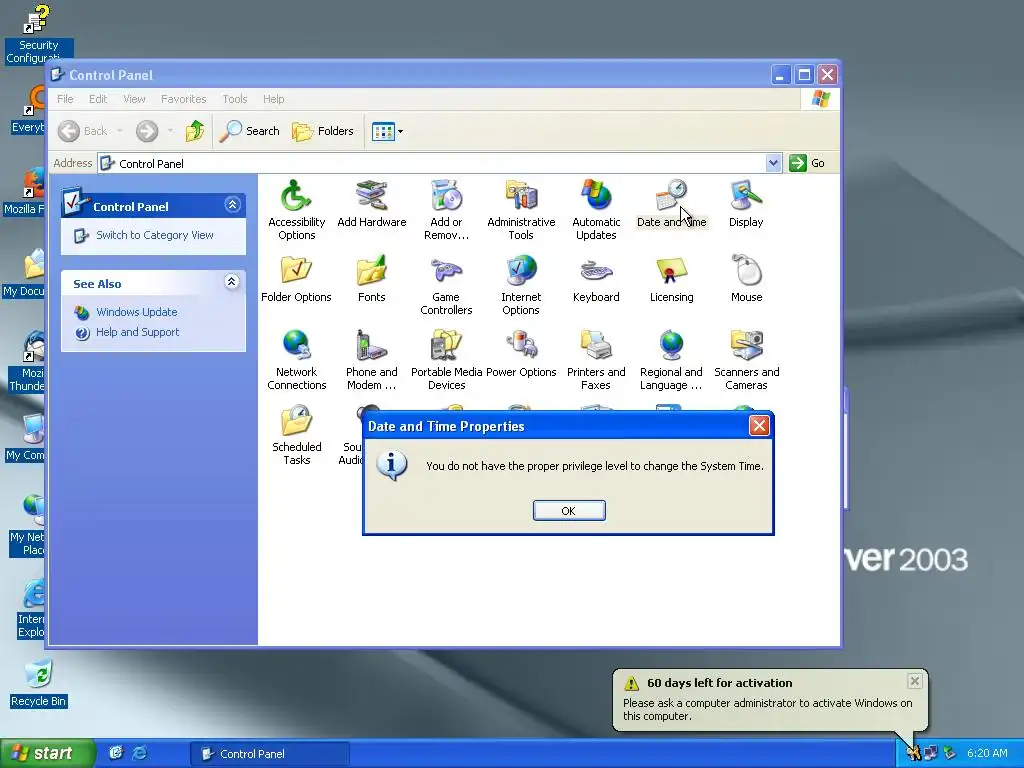The height and width of the screenshot is (768, 1024).
Task: Open Add or Remove Programs icon
Action: [446, 210]
